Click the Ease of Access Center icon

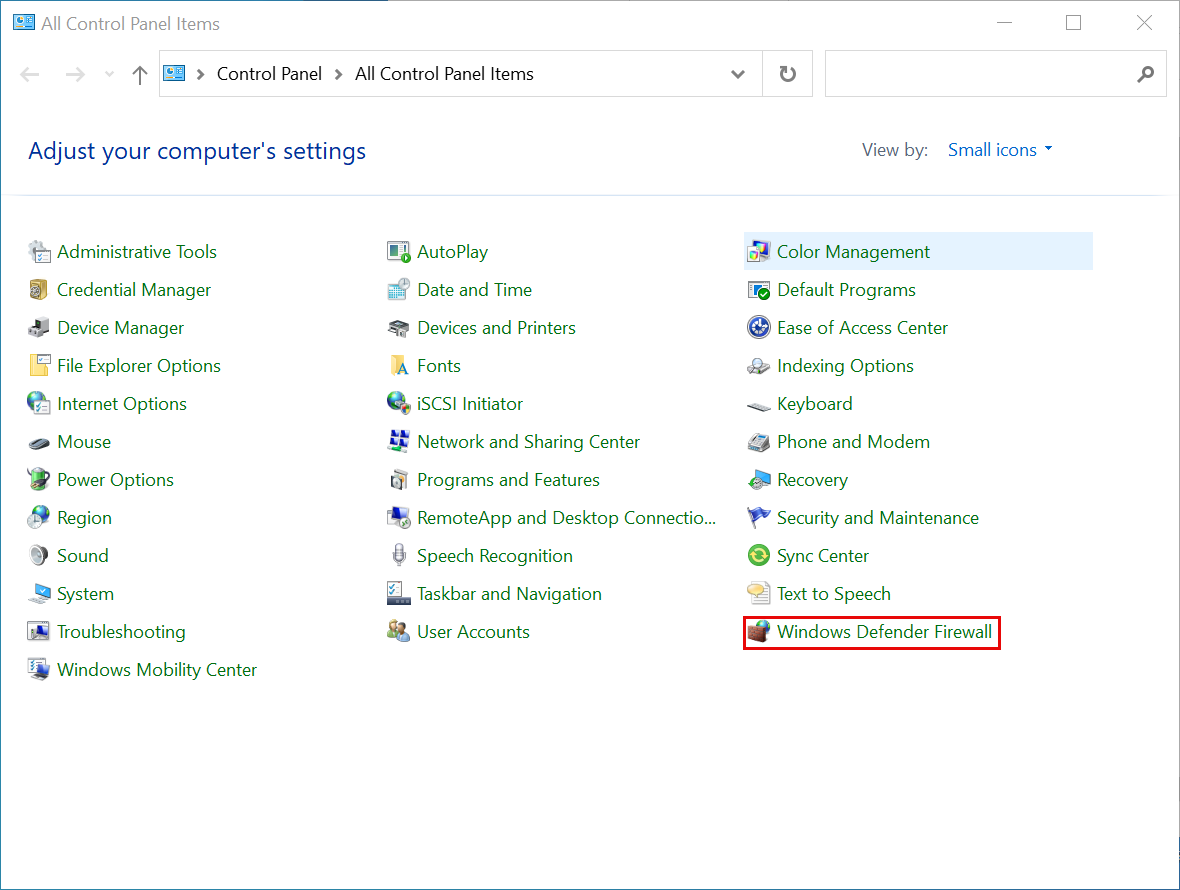[759, 328]
